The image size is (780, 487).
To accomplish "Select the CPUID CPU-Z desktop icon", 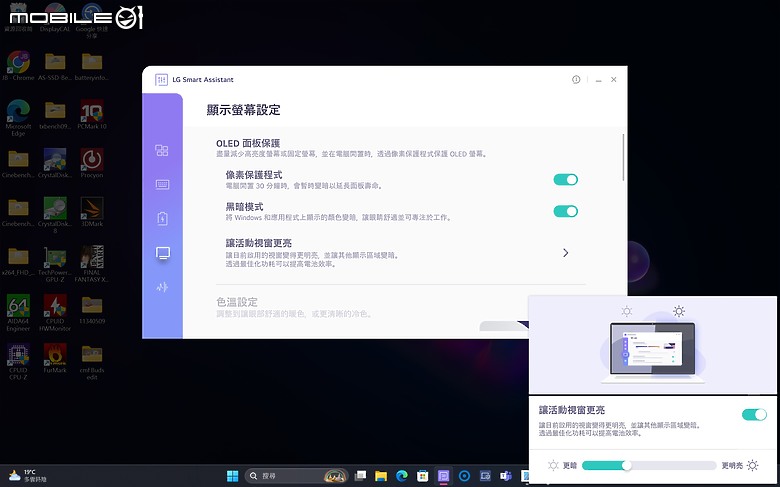I will point(18,362).
